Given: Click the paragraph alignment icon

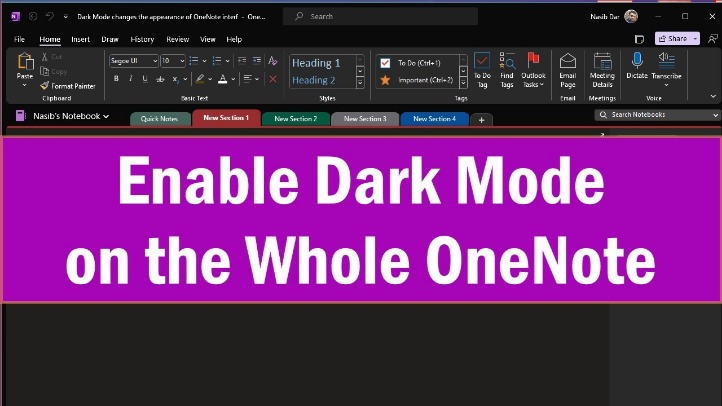Looking at the screenshot, I should (248, 79).
